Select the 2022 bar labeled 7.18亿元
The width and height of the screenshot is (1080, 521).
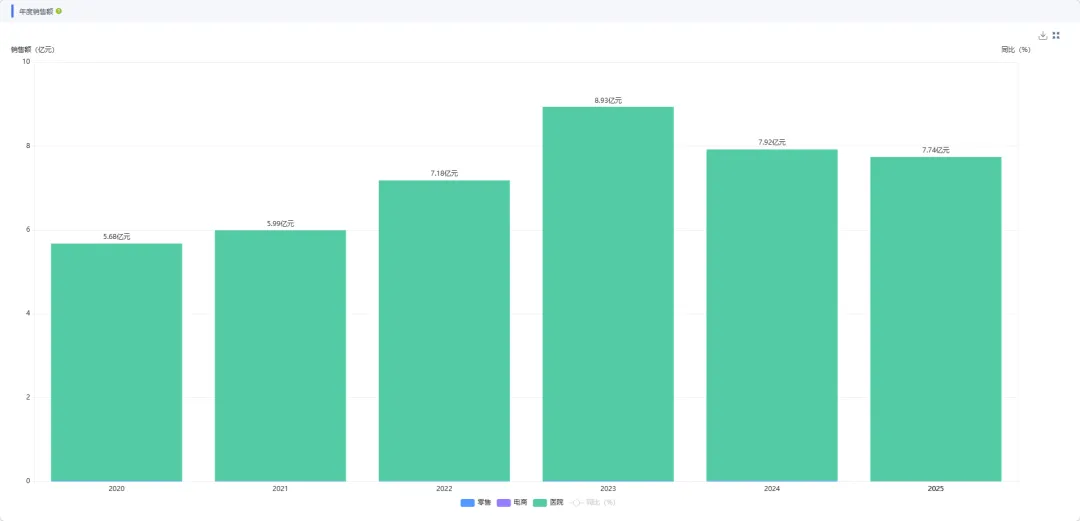(x=444, y=330)
